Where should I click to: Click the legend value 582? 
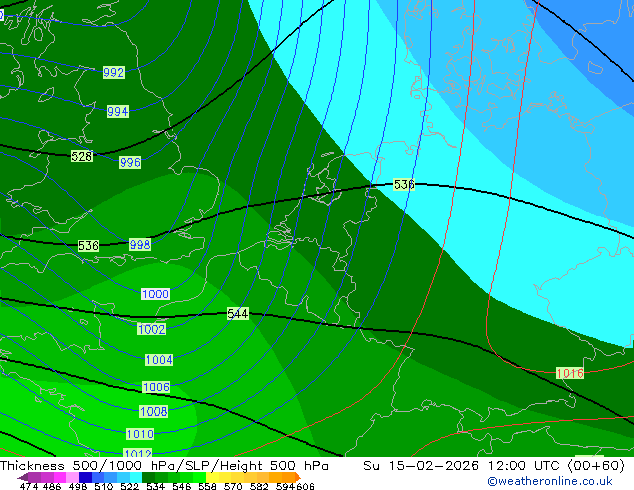pos(259,486)
